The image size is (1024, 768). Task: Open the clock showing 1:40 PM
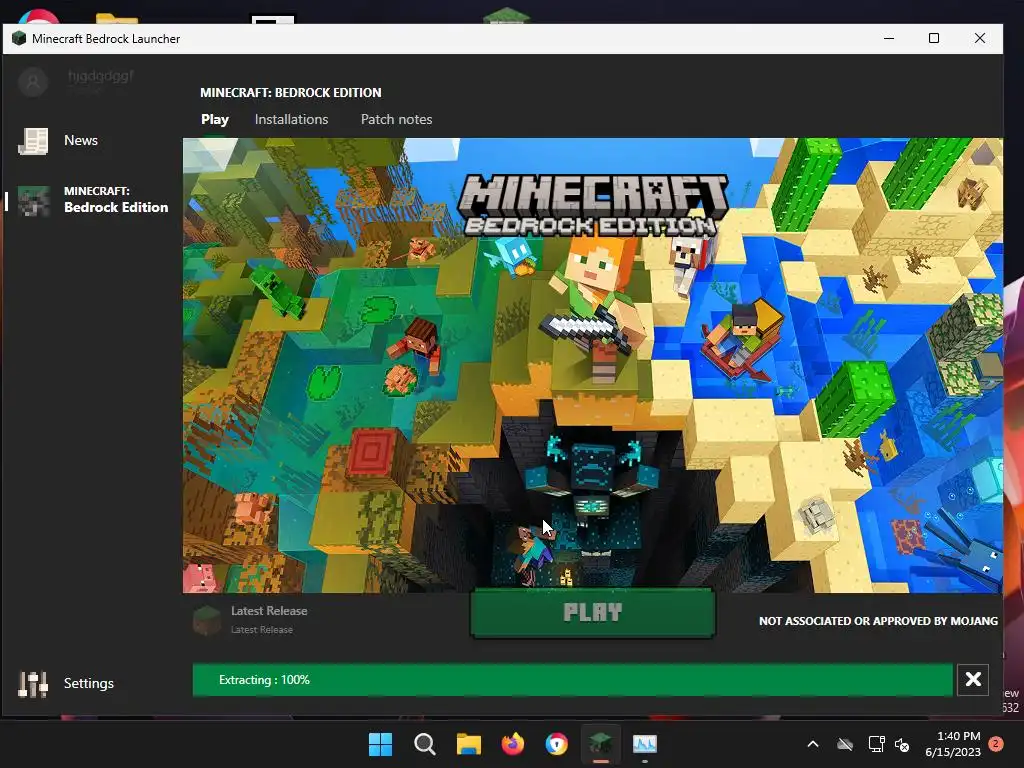click(953, 744)
